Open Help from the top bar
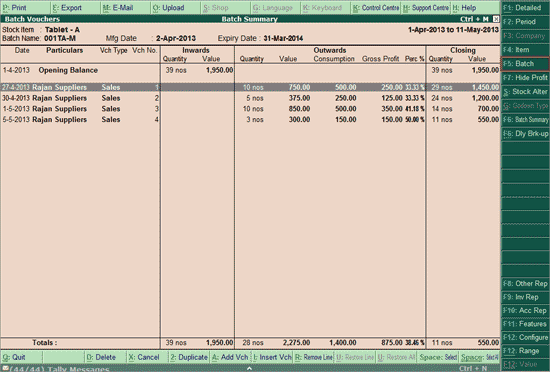 coord(475,7)
